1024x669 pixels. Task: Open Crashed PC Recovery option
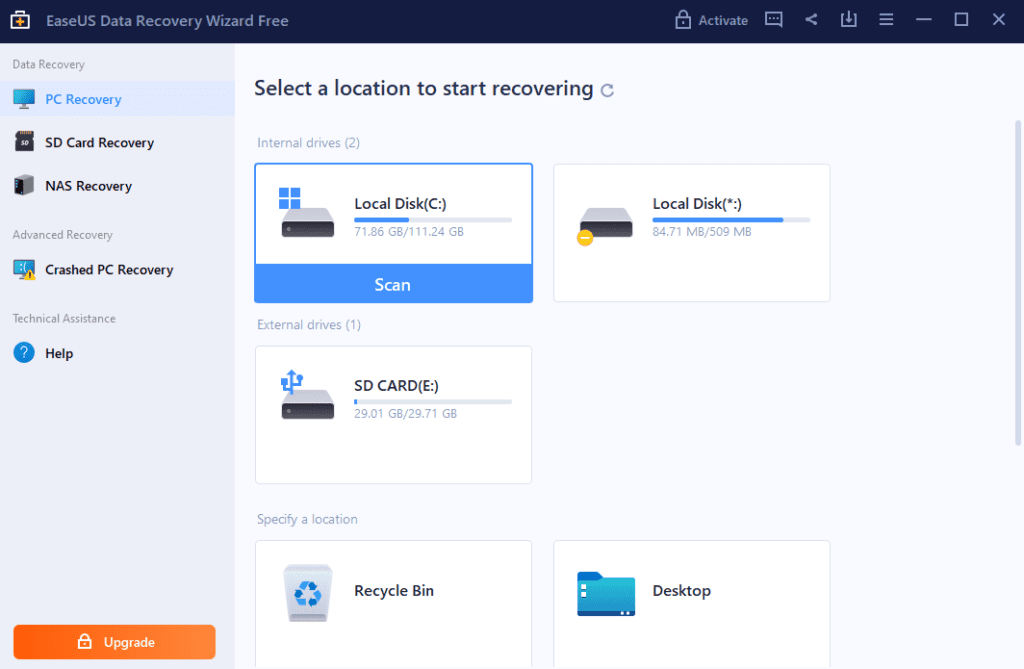[x=108, y=270]
